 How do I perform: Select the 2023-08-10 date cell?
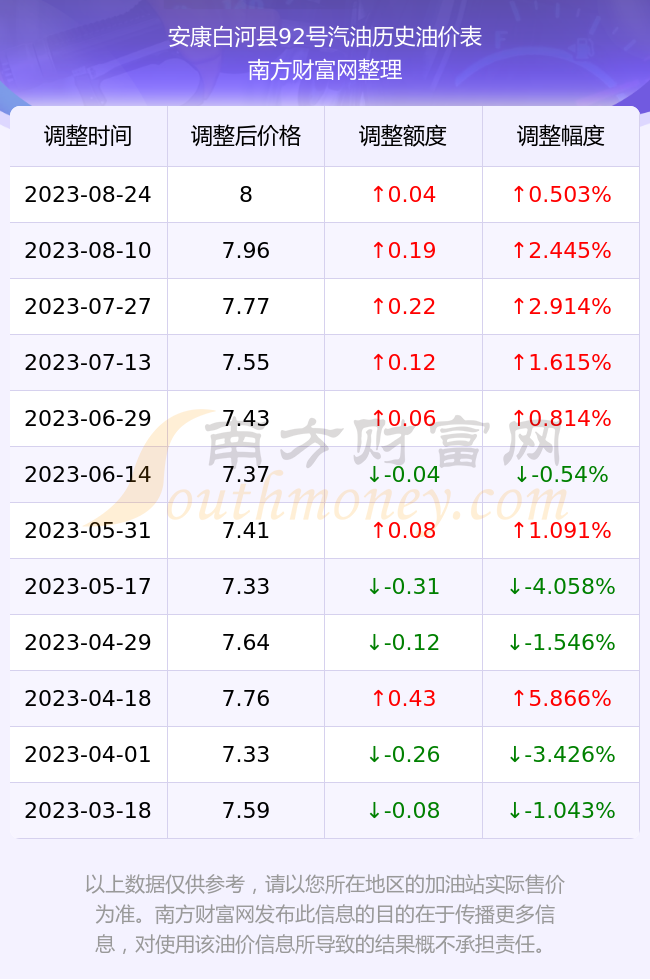(88, 251)
